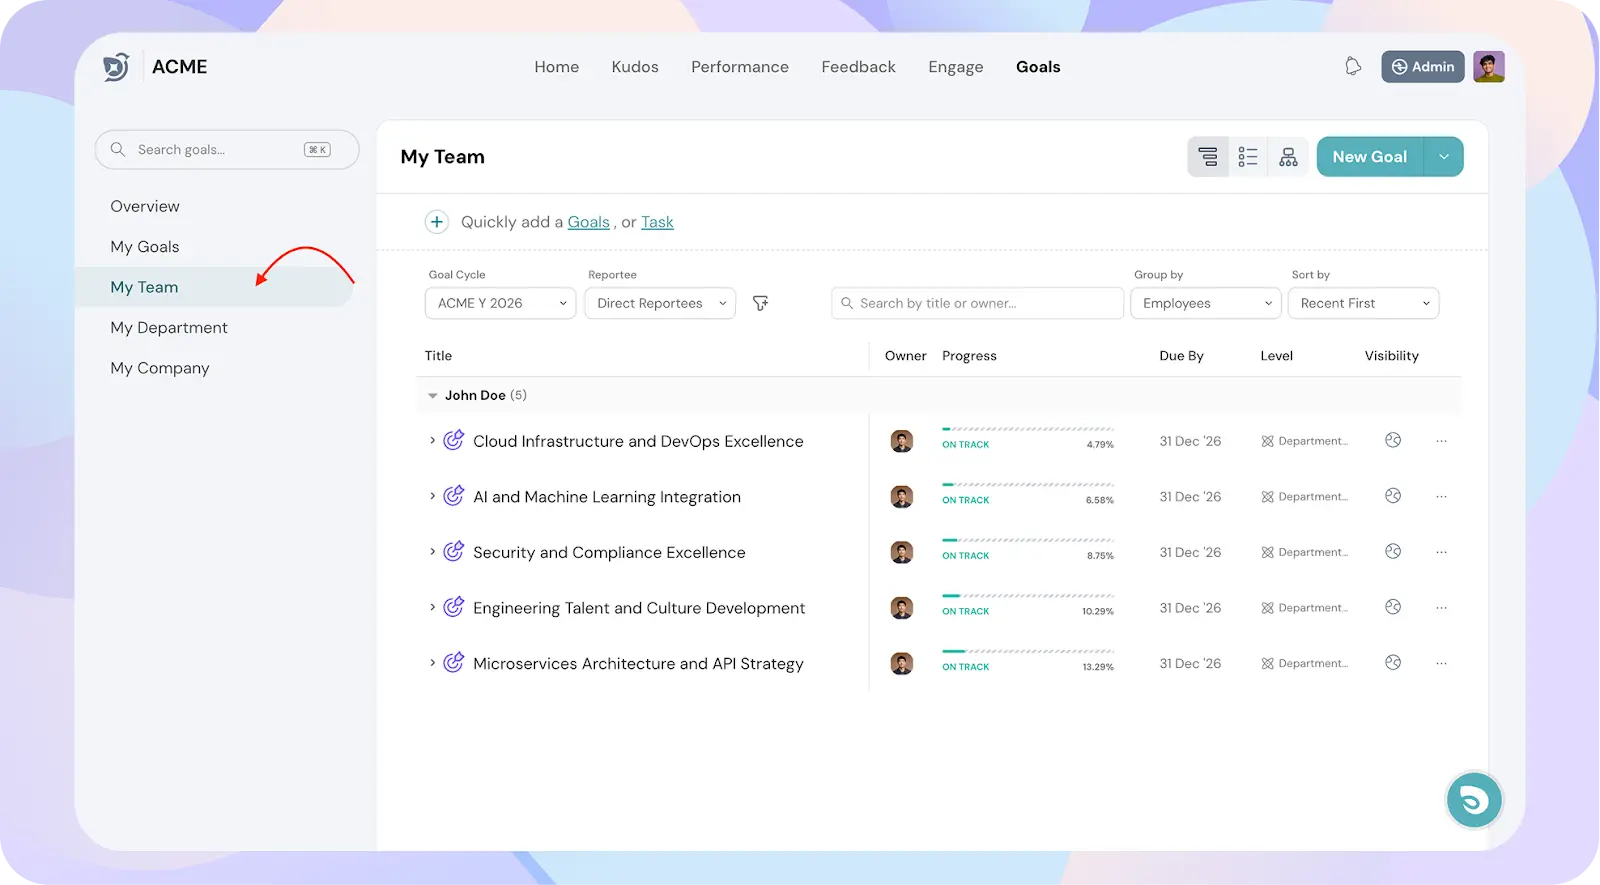Open the chat support bubble icon

[x=1473, y=800]
